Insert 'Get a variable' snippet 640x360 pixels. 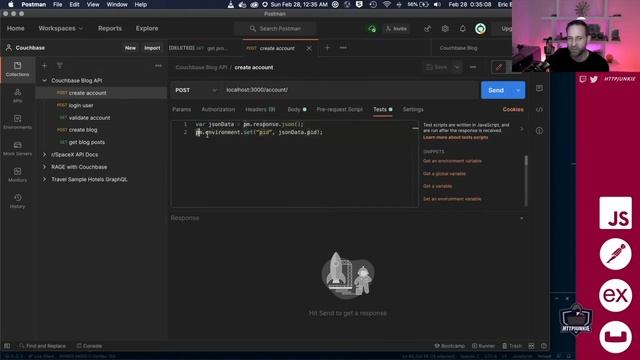pos(437,186)
